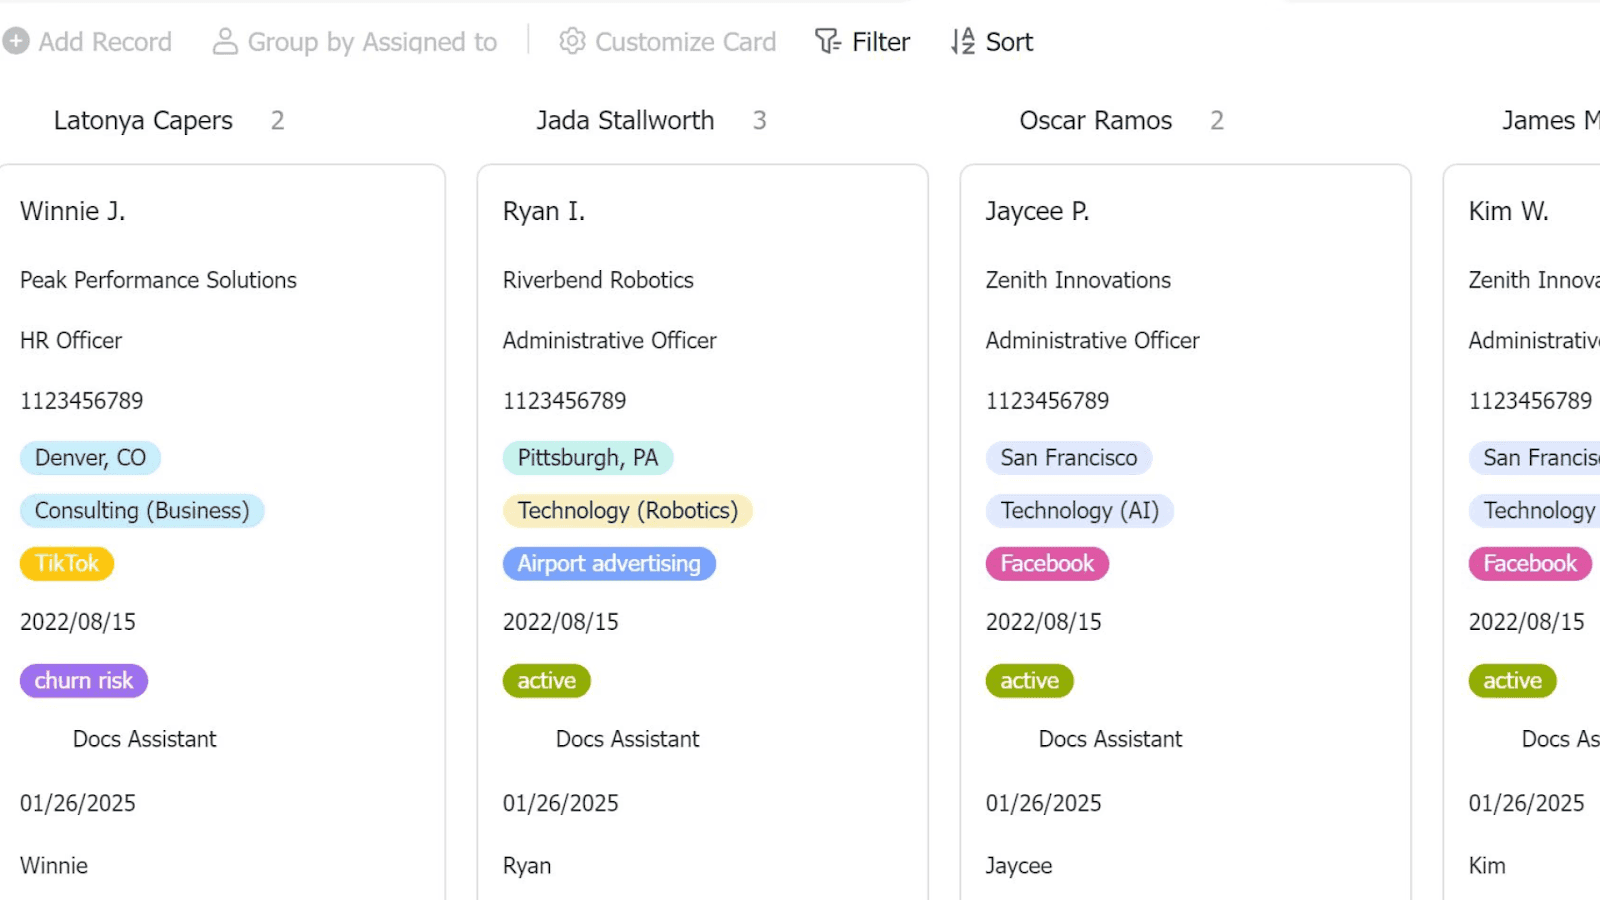Viewport: 1600px width, 900px height.
Task: Open Winnie J. card title
Action: point(72,211)
